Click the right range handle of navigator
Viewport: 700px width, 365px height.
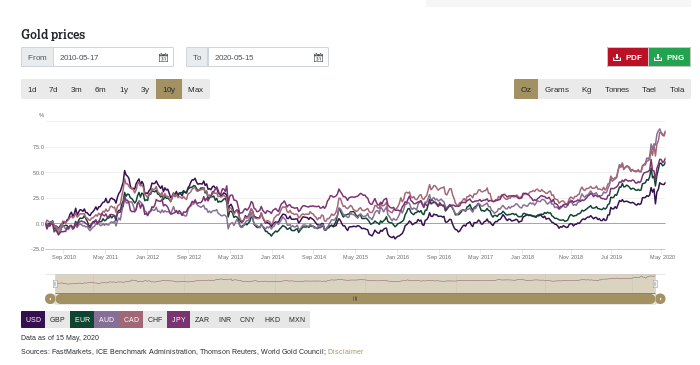655,284
